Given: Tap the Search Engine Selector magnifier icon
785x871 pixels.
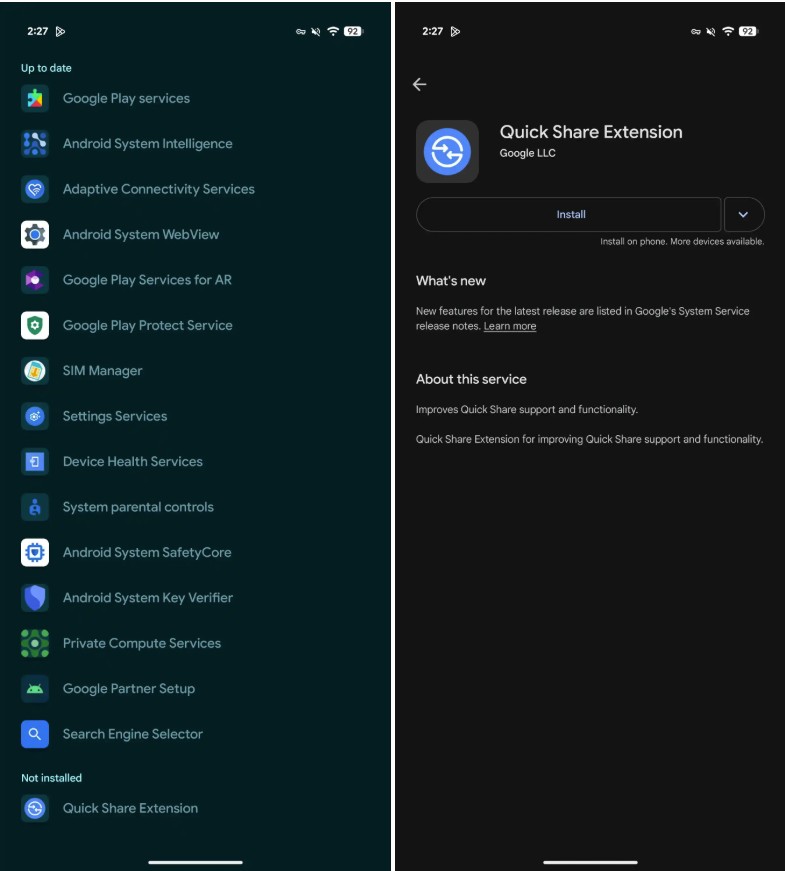Looking at the screenshot, I should (x=35, y=734).
